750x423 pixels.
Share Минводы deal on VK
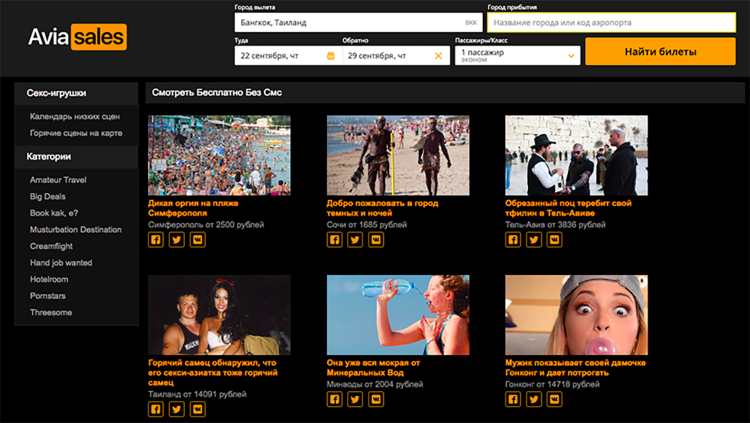pyautogui.click(x=376, y=399)
